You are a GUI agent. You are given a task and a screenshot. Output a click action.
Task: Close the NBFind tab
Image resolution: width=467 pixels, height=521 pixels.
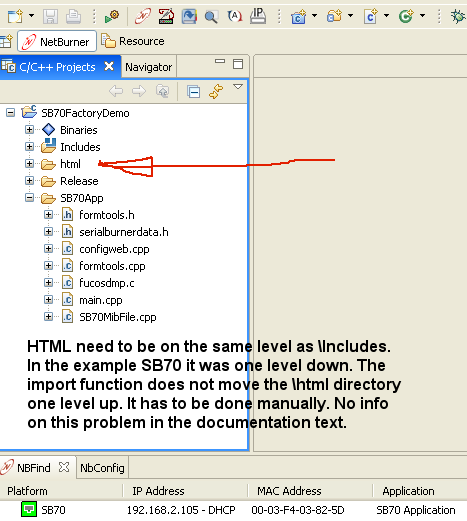[64, 467]
